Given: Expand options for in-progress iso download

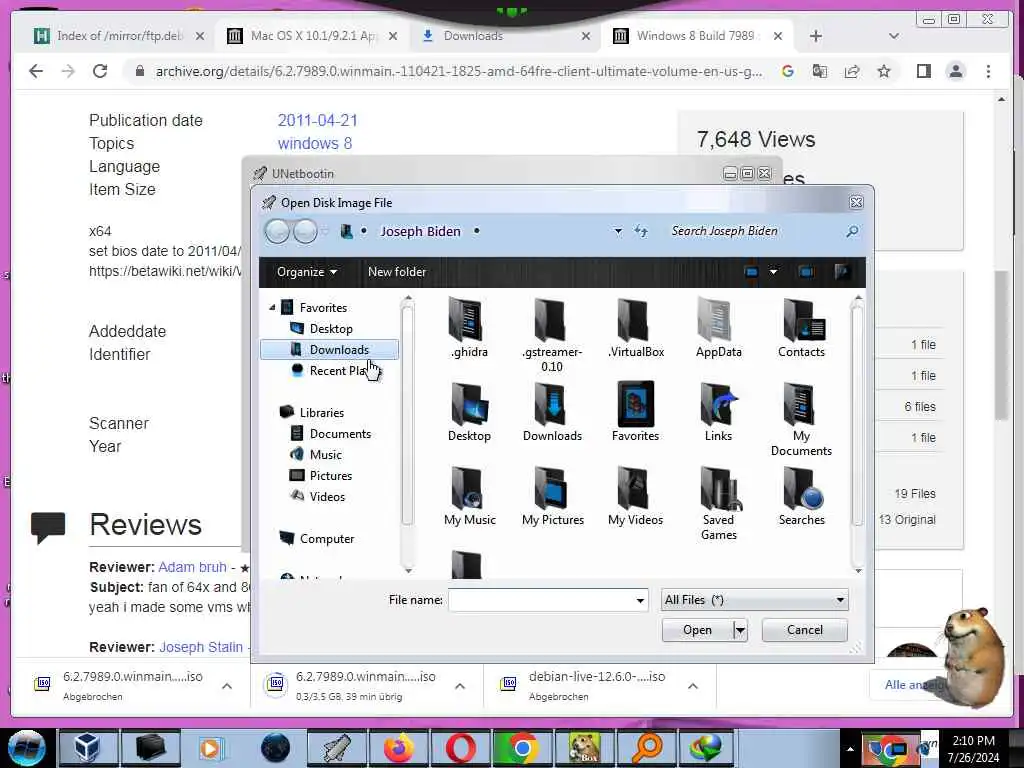Looking at the screenshot, I should (460, 686).
